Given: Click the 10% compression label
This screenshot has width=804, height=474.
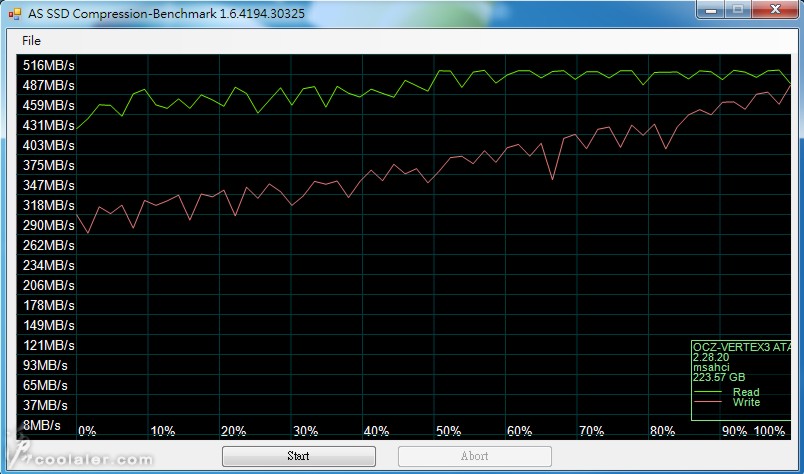Looking at the screenshot, I should point(163,431).
